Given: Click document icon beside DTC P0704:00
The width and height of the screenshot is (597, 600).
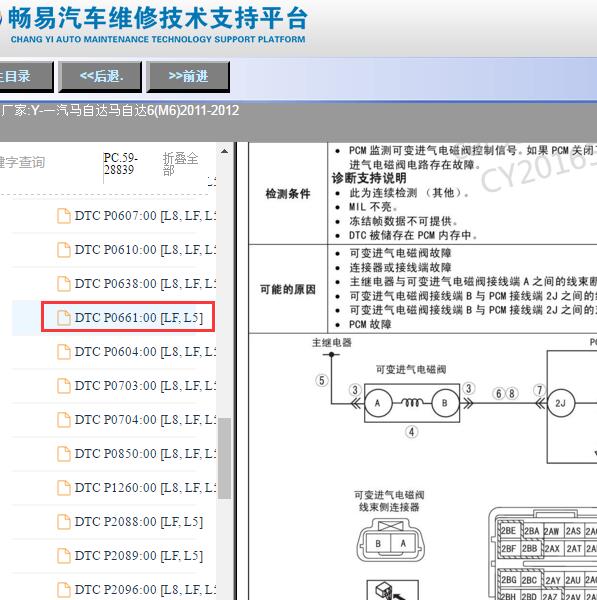Looking at the screenshot, I should 64,420.
